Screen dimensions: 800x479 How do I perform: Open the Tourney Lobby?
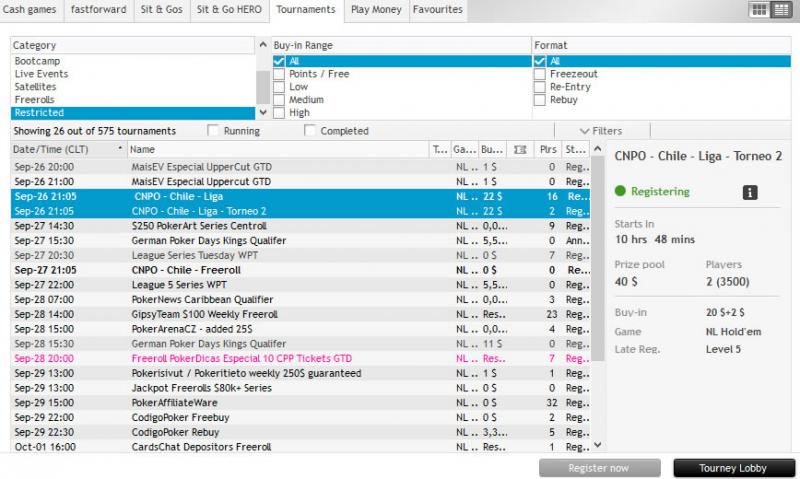(734, 468)
